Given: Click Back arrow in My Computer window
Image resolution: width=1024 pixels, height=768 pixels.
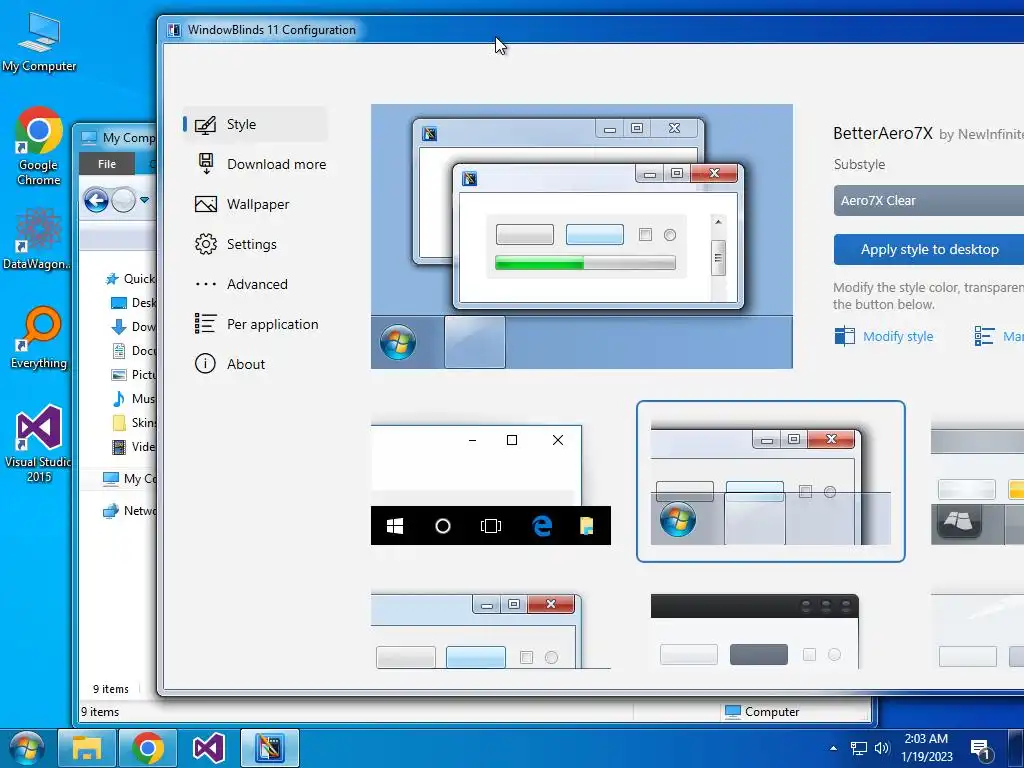Looking at the screenshot, I should coord(96,200).
